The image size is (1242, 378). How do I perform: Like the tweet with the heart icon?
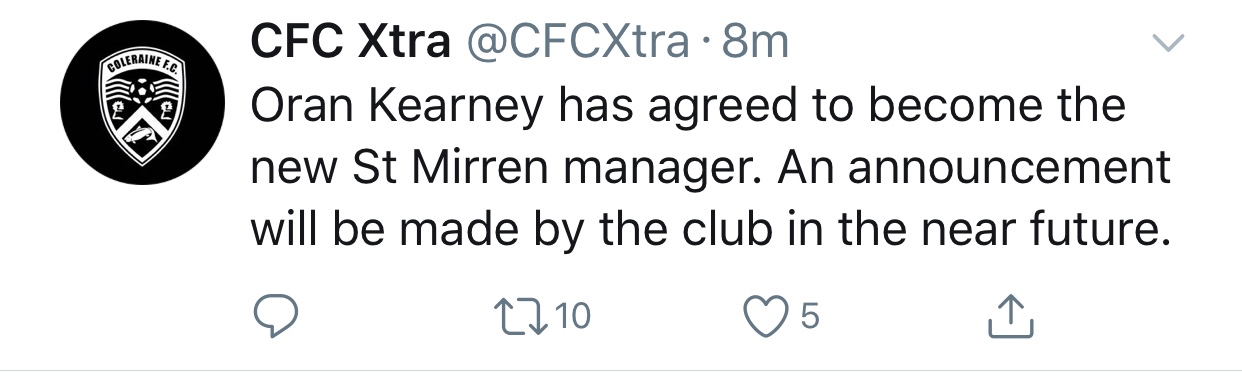pos(768,318)
